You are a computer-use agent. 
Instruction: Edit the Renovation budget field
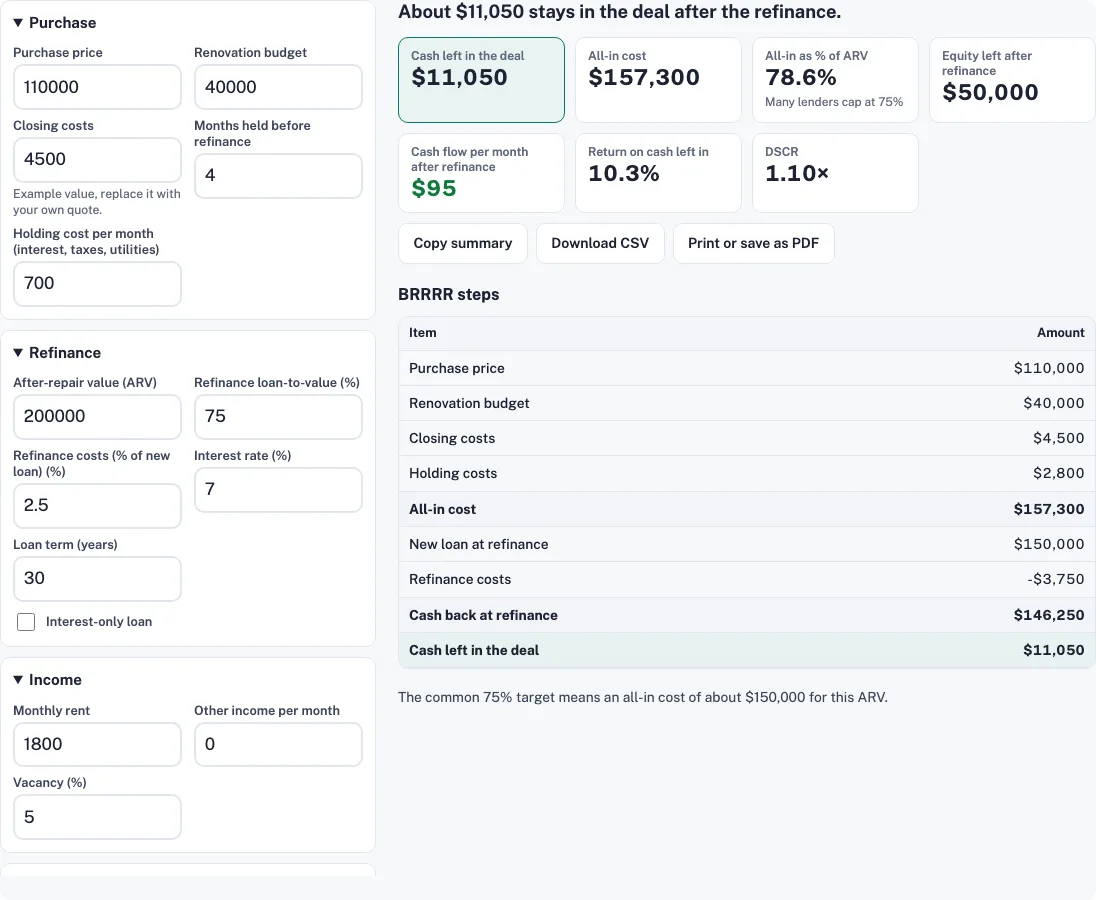tap(278, 87)
